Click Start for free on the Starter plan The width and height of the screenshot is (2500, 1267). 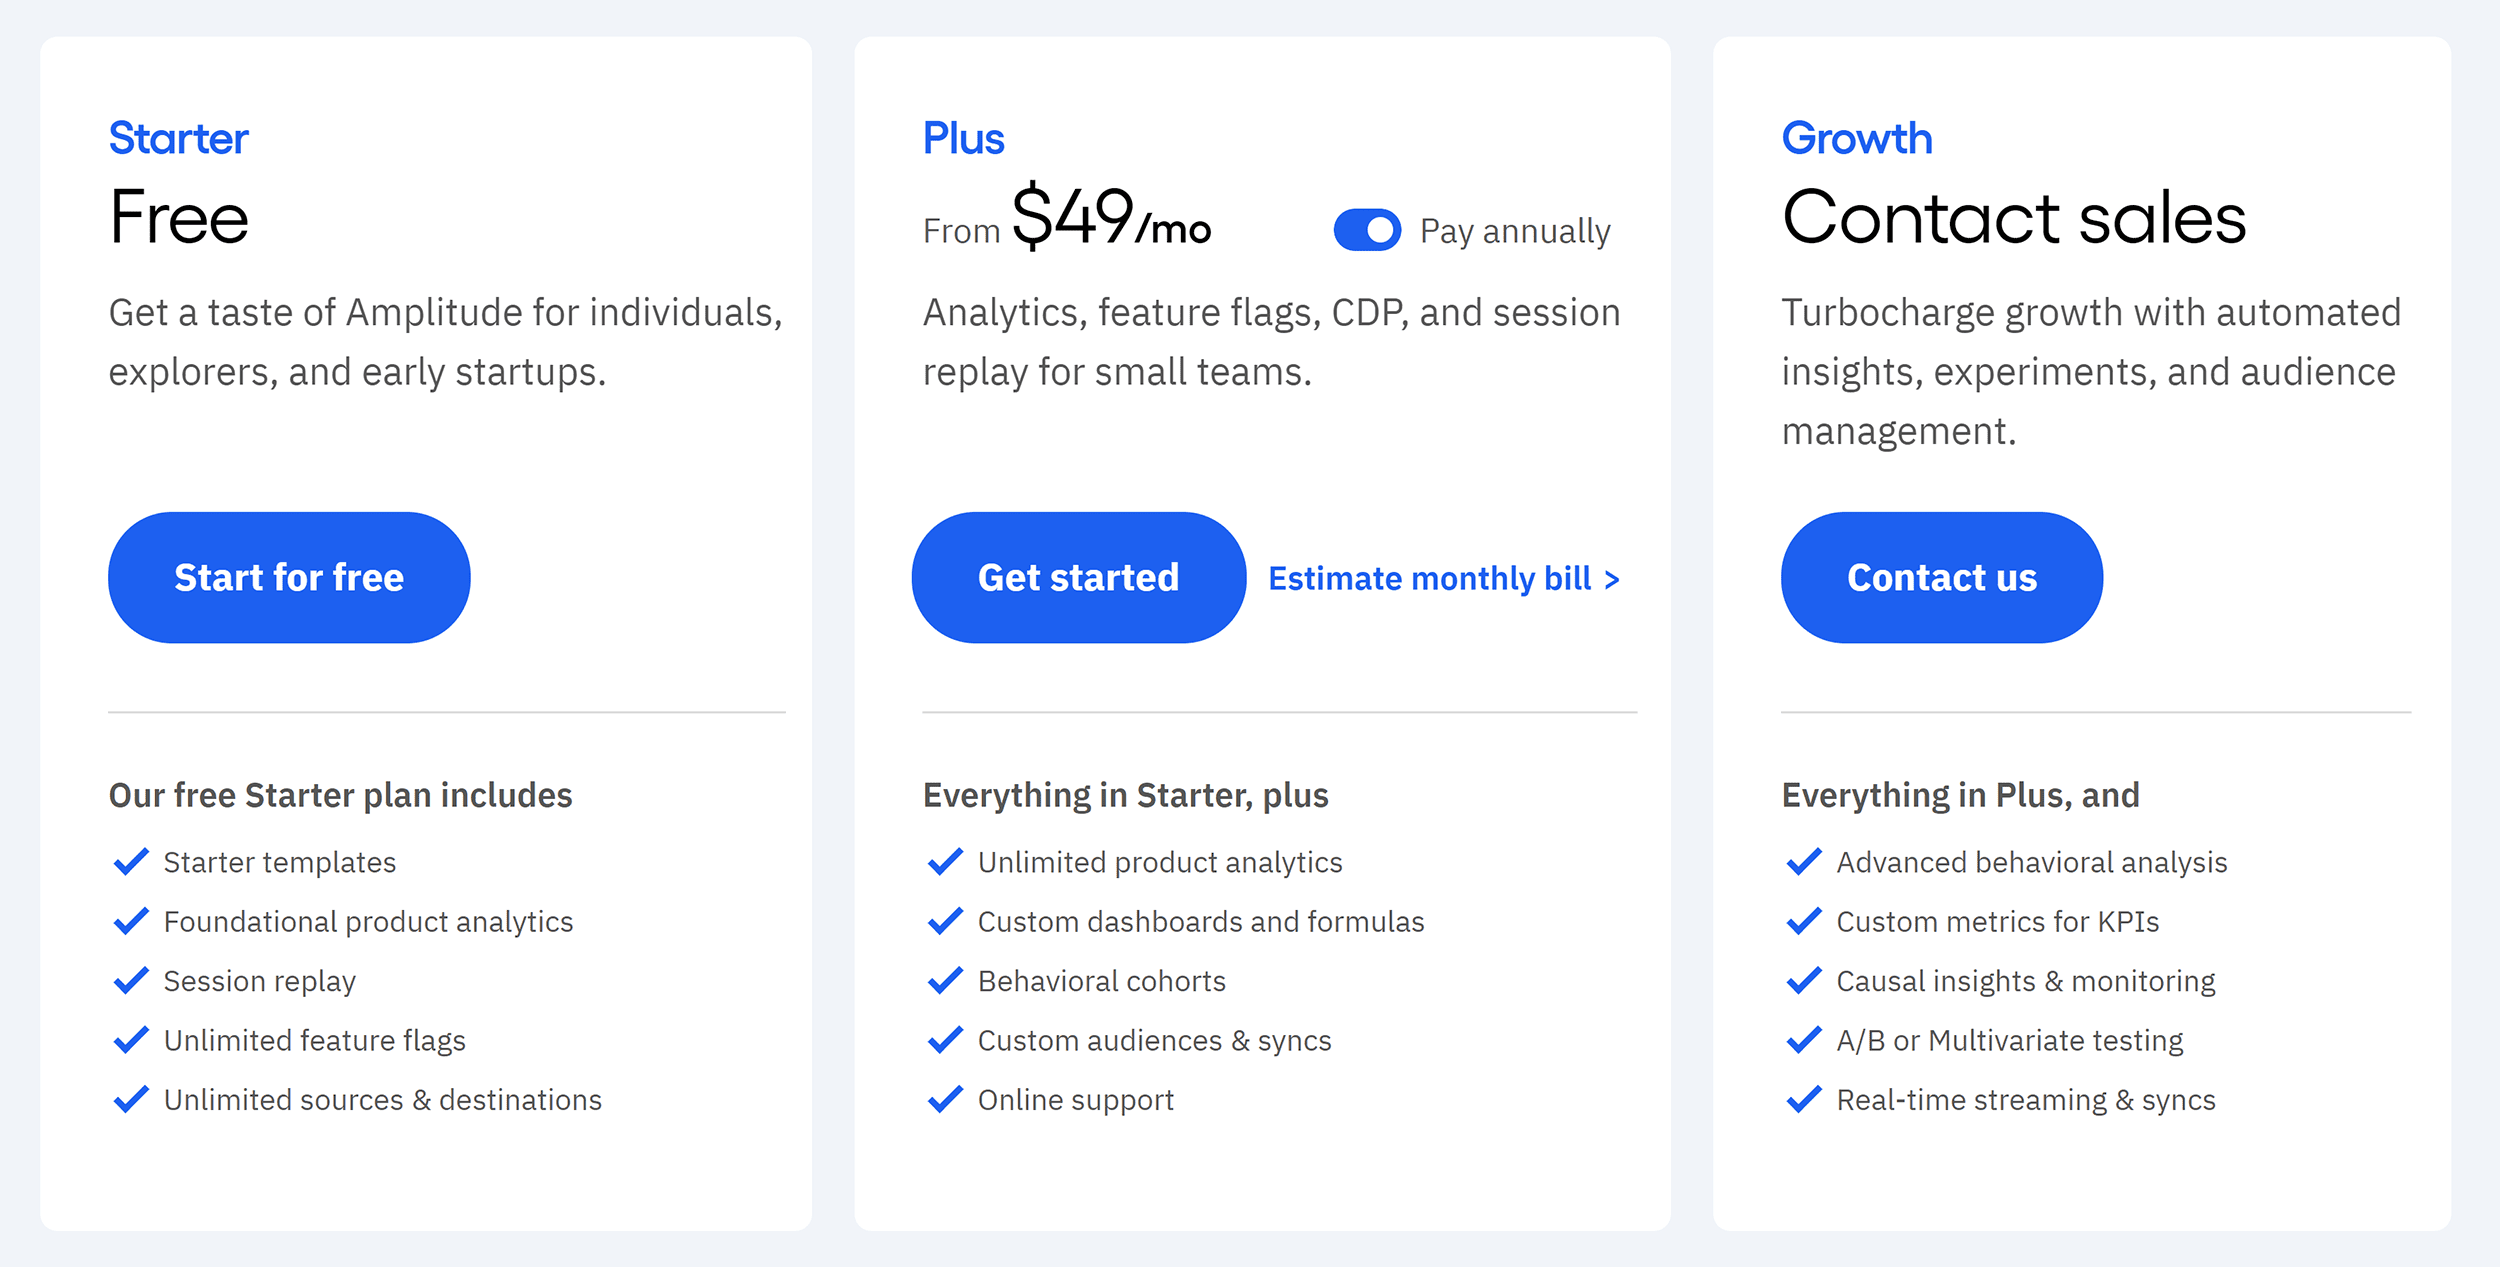click(288, 577)
